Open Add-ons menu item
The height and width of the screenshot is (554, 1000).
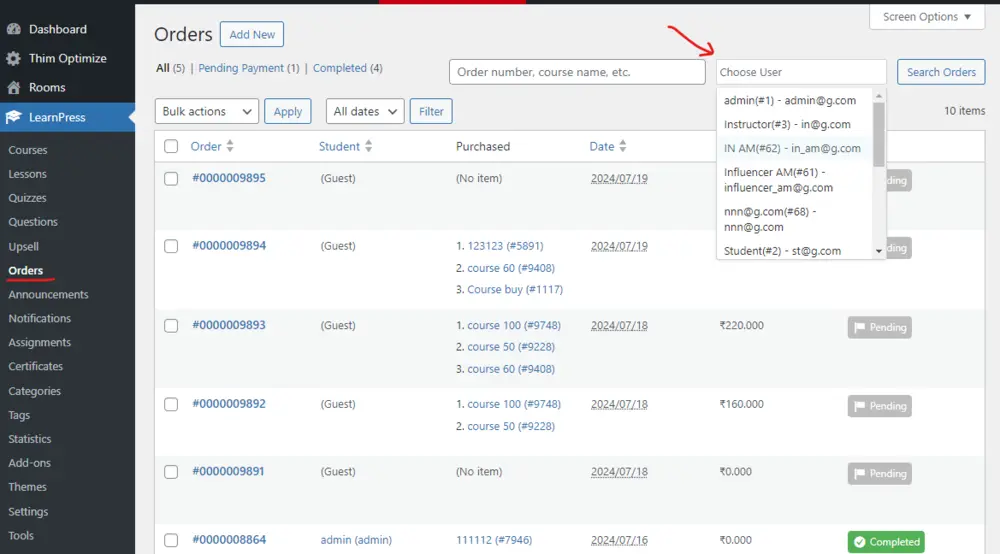pos(29,463)
